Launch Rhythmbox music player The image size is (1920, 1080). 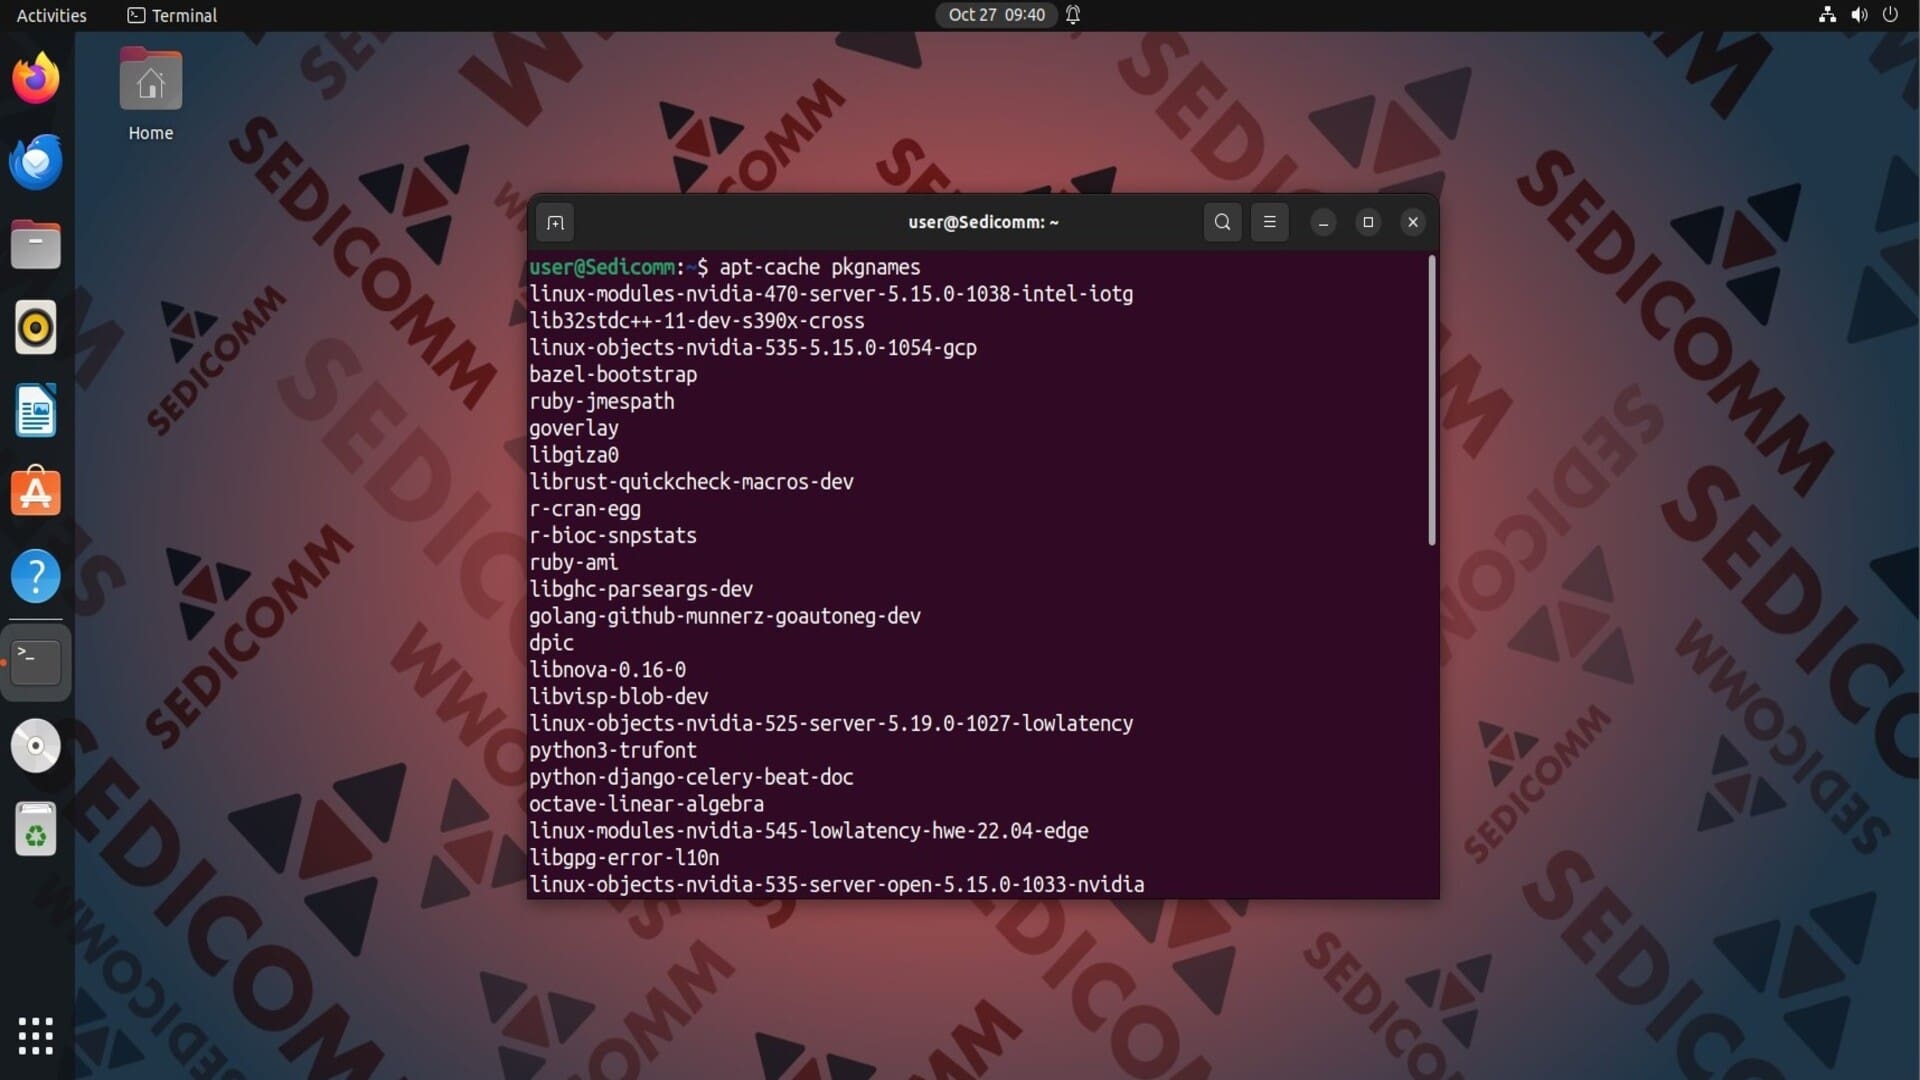pyautogui.click(x=36, y=328)
